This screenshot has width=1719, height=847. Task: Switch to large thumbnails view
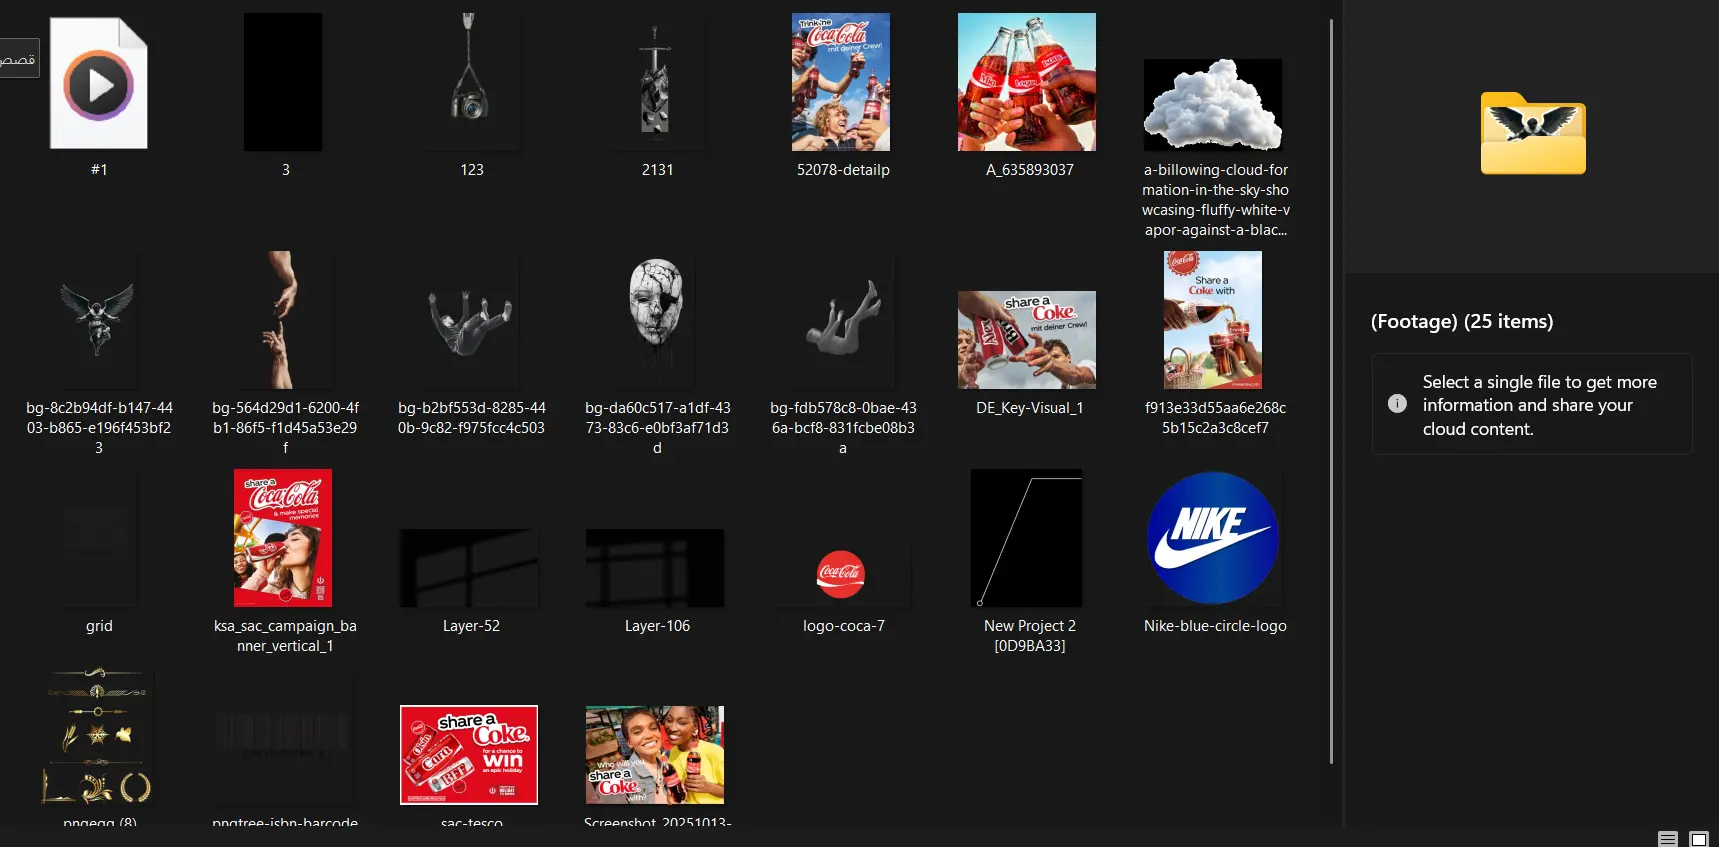point(1698,839)
